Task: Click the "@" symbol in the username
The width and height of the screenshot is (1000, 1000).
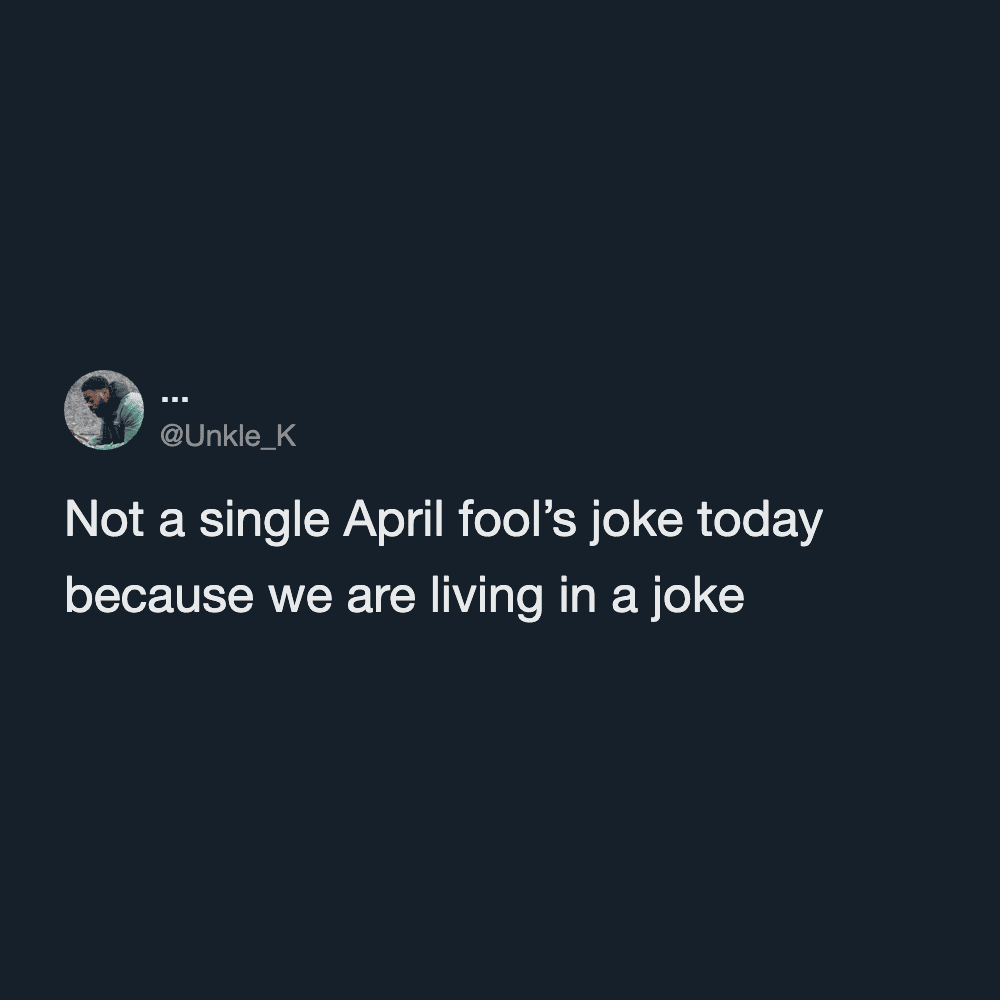Action: (x=170, y=437)
